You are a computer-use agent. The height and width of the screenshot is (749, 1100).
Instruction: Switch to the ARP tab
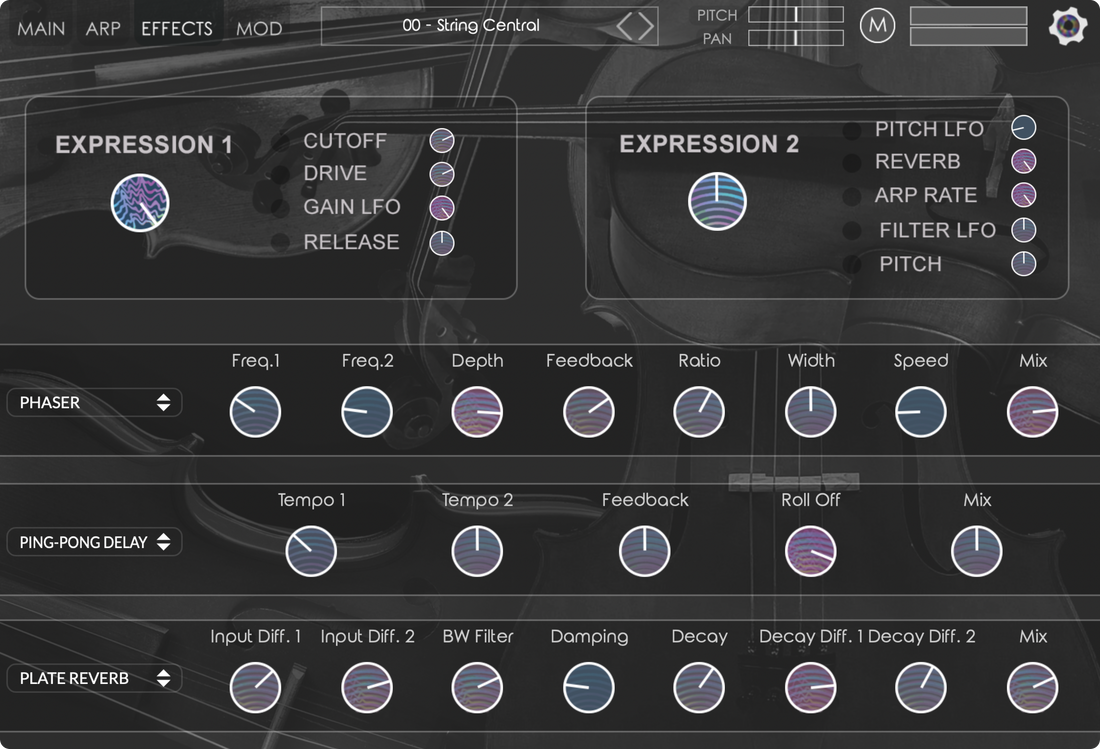click(x=103, y=28)
